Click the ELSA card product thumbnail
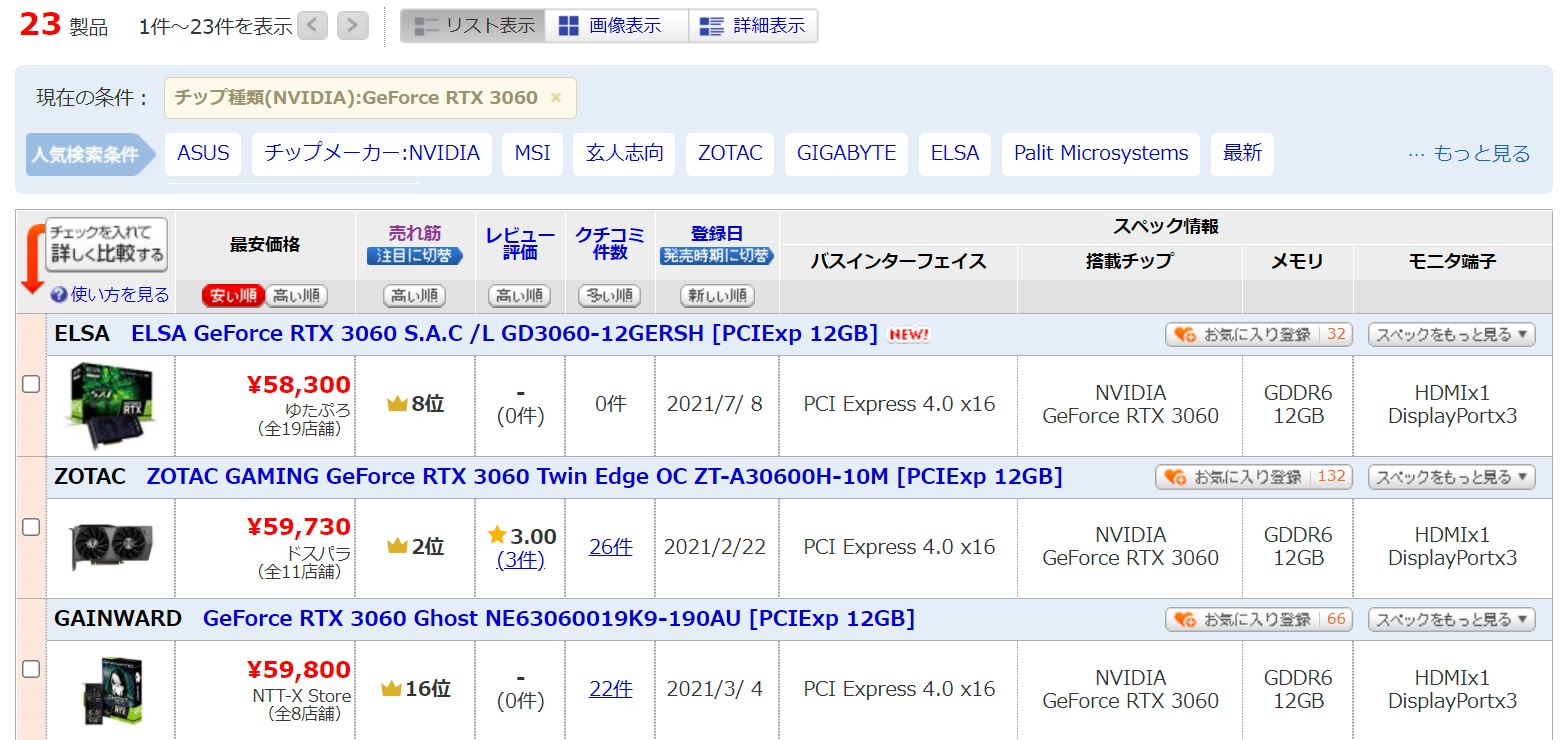Screen dimensions: 1567x740 (x=110, y=405)
